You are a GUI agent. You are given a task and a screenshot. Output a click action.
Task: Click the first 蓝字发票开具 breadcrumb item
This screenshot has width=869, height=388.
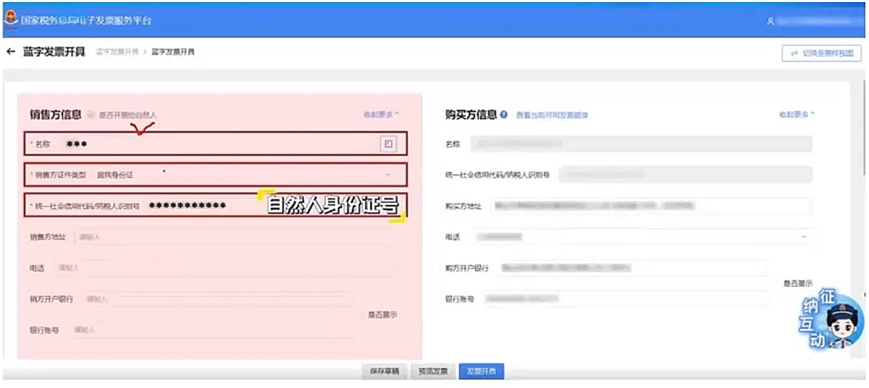point(117,52)
